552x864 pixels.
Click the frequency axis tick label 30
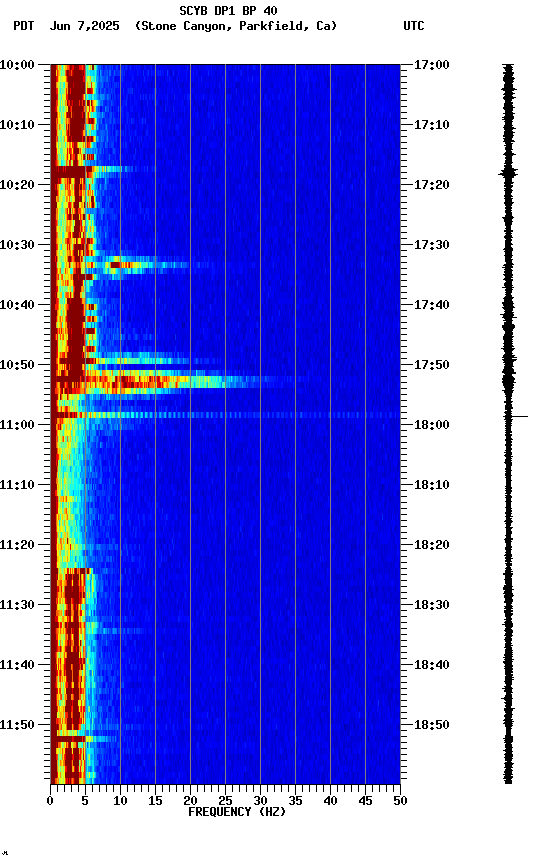260,801
